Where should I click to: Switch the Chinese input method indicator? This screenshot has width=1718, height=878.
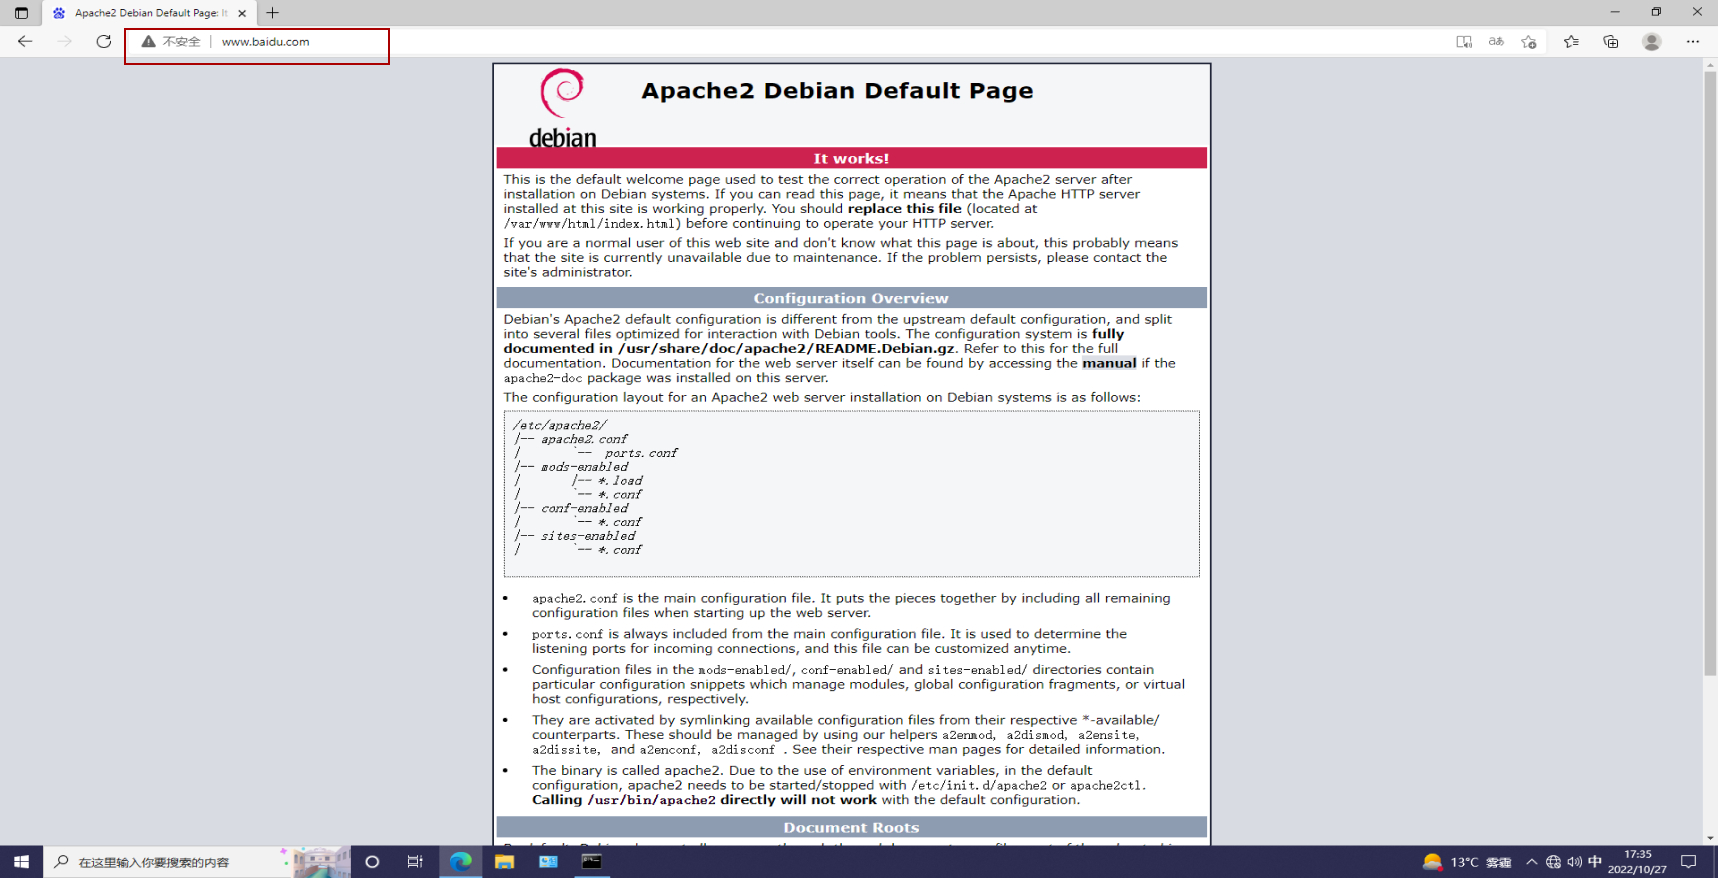click(x=1595, y=861)
